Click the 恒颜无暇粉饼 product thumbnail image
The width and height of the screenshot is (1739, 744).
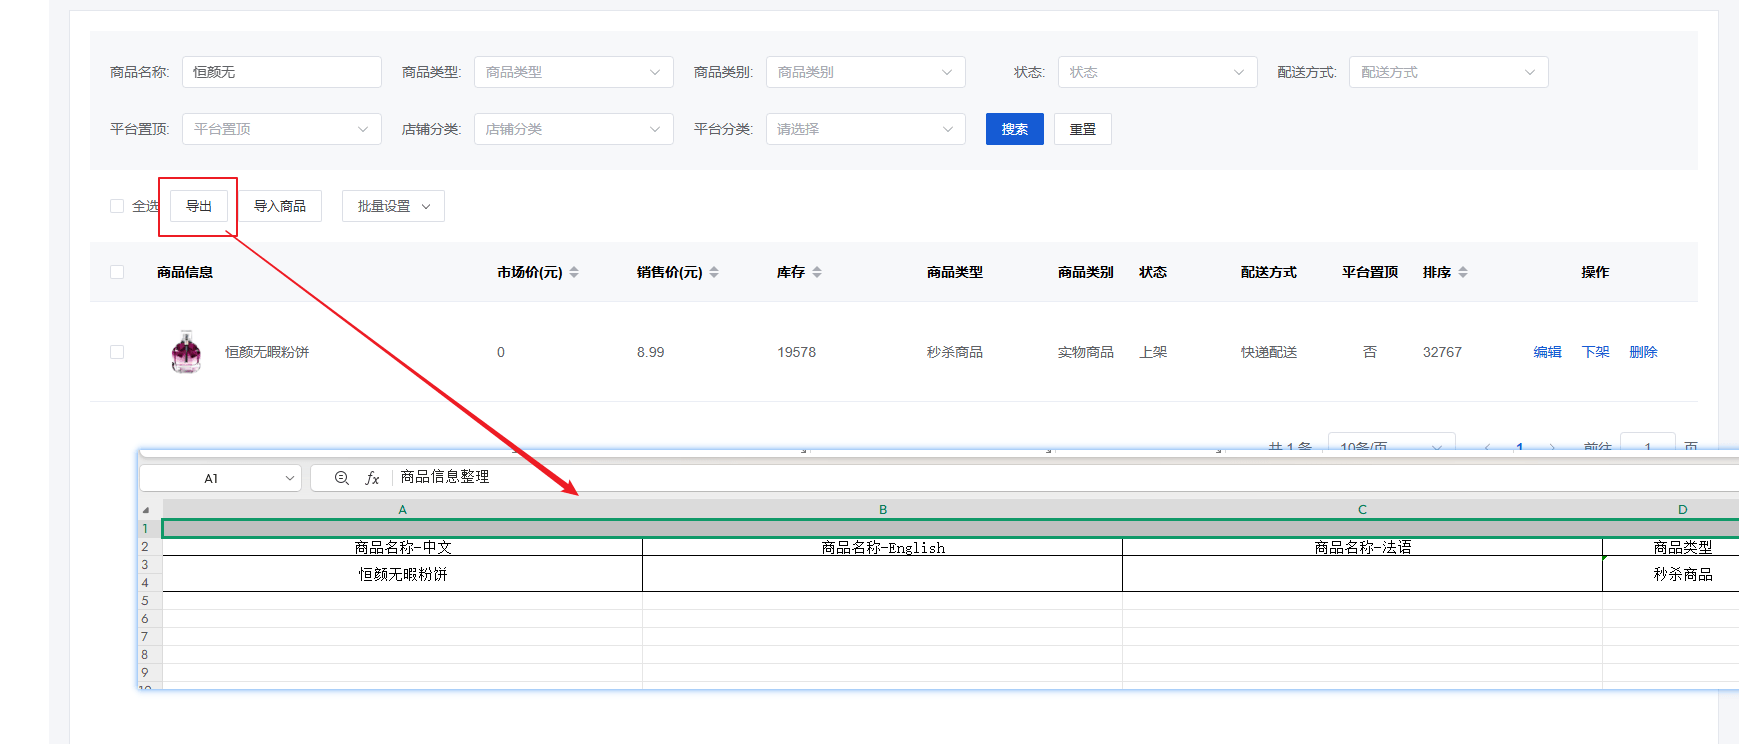186,352
